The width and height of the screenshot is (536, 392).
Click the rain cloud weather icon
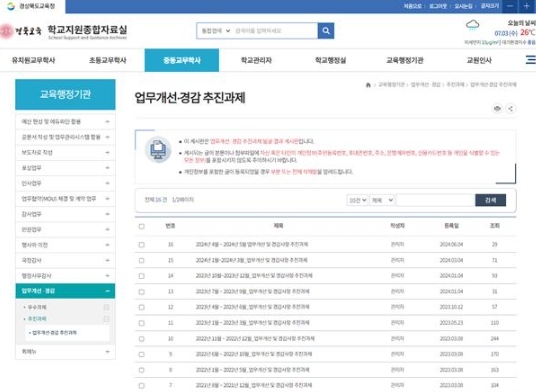tap(472, 26)
